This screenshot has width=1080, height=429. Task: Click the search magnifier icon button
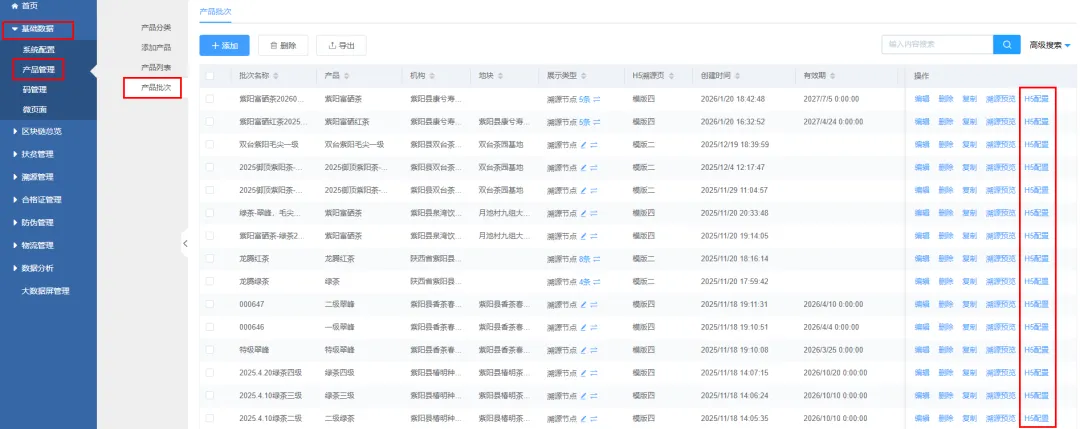point(1006,44)
